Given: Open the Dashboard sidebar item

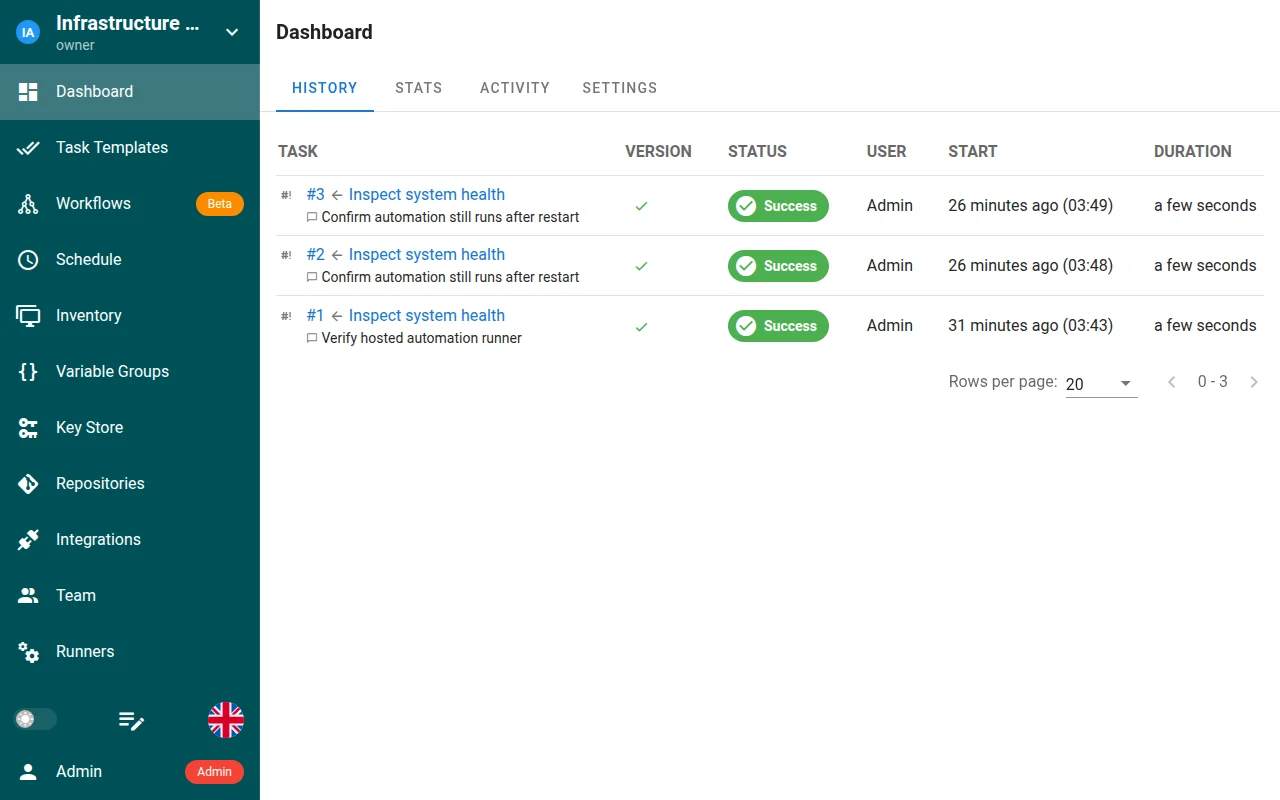Looking at the screenshot, I should (130, 92).
